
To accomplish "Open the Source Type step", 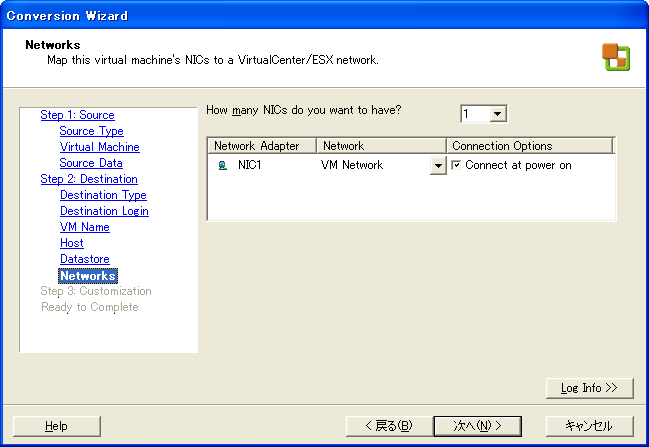I will [91, 131].
